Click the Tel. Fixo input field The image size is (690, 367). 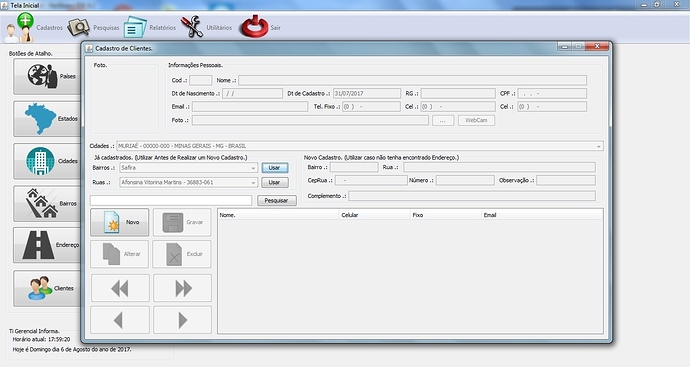[371, 106]
